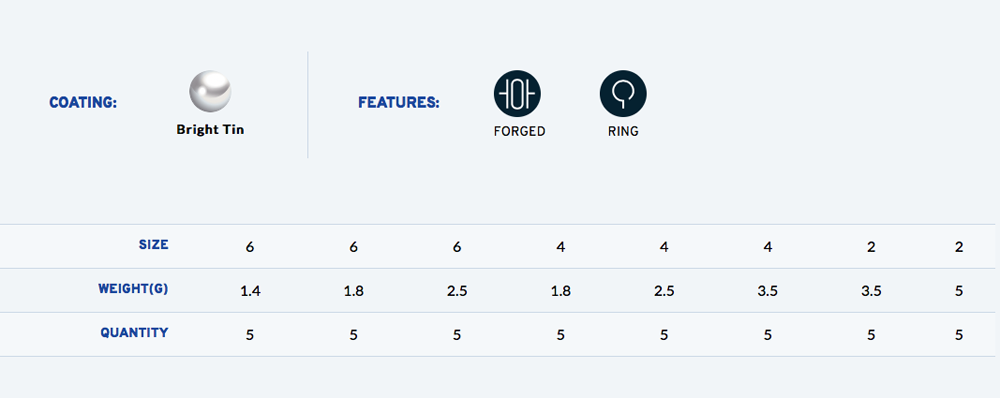Select the last size 2 cell
Viewport: 1000px width, 398px height.
pyautogui.click(x=959, y=247)
